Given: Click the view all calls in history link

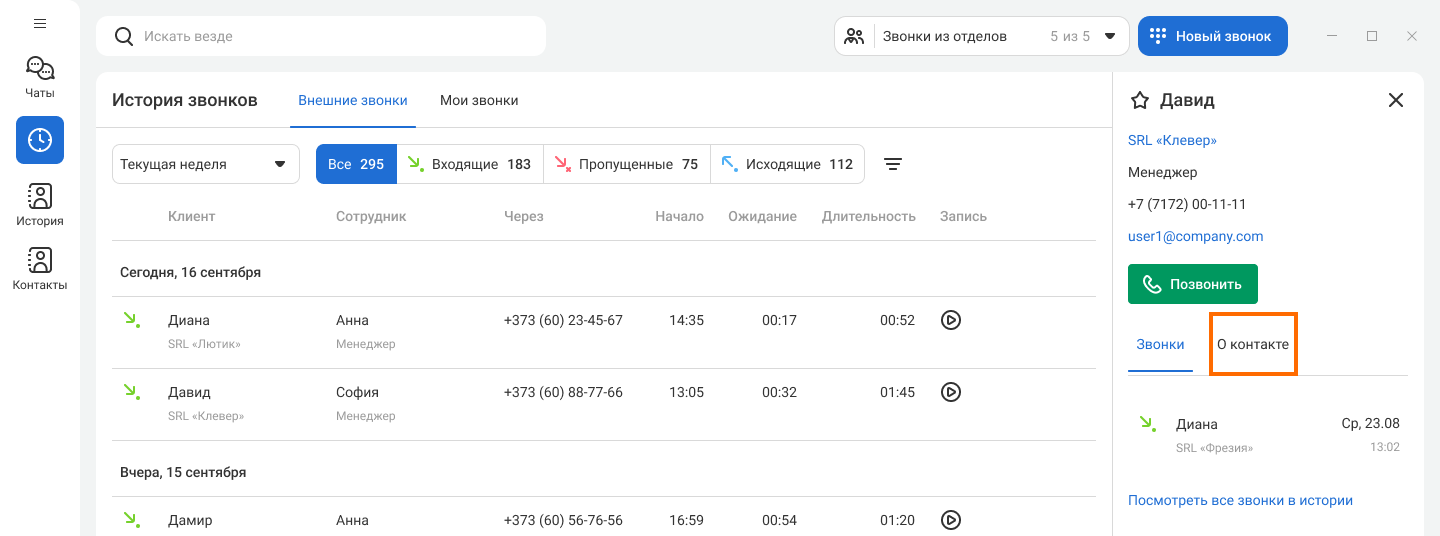Looking at the screenshot, I should click(x=1240, y=500).
